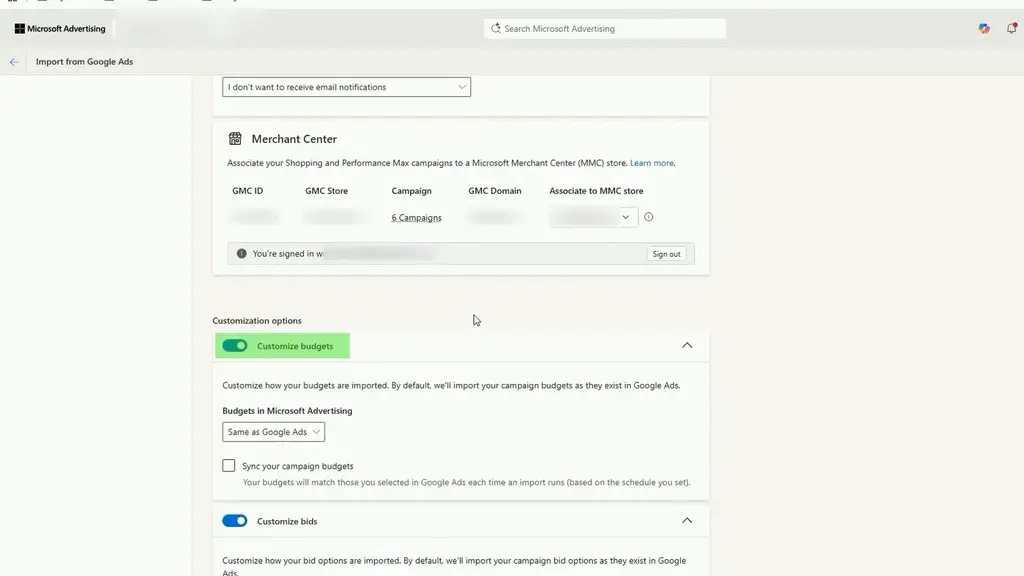This screenshot has height=576, width=1024.
Task: Open the email notifications dropdown
Action: (x=346, y=87)
